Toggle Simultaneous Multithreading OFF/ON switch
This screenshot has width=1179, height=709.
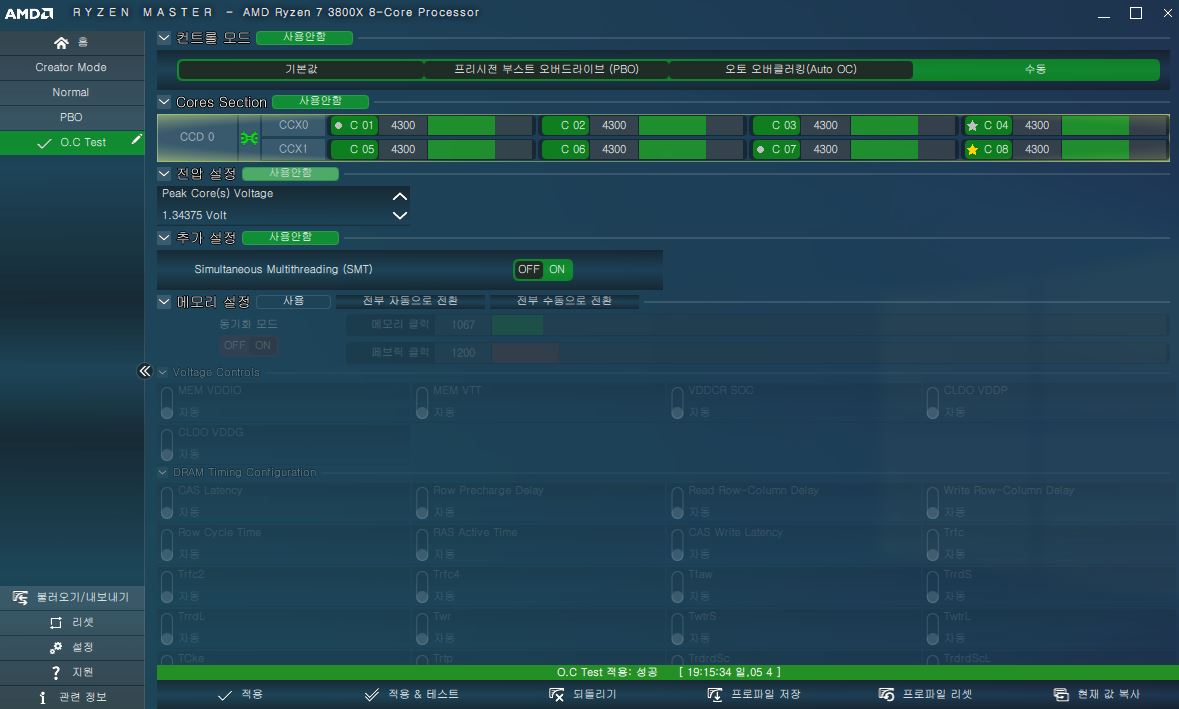tap(543, 269)
